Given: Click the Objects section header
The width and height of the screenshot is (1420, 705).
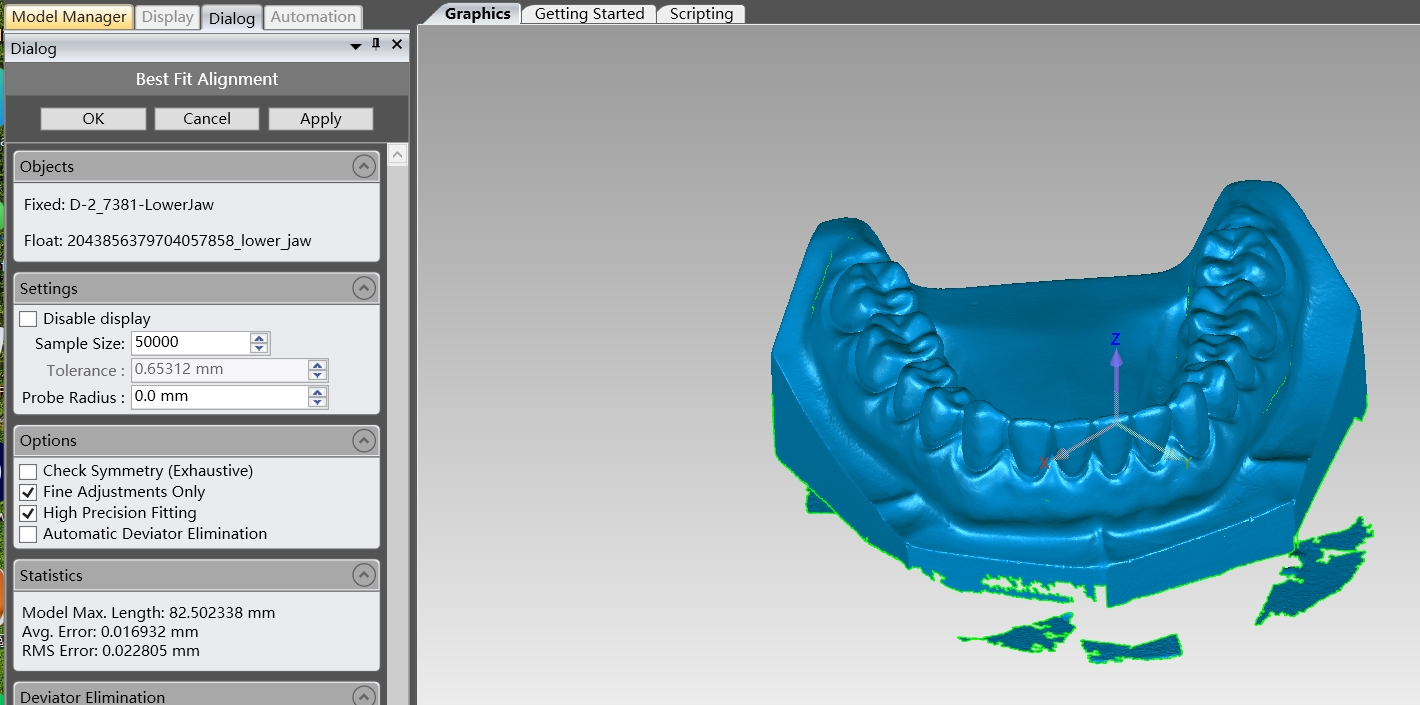Looking at the screenshot, I should coord(197,167).
